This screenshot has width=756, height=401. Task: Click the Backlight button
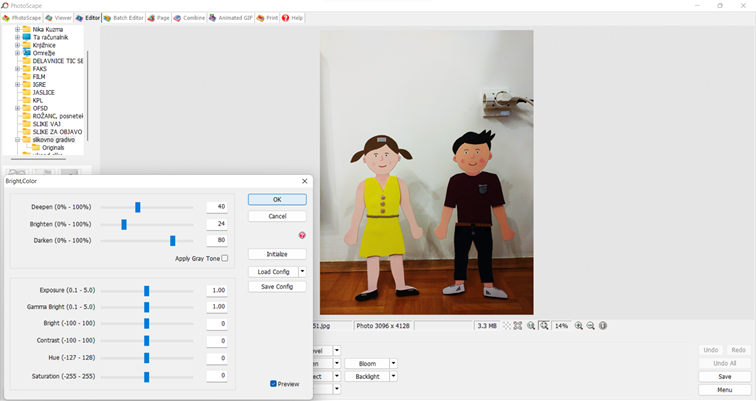(x=367, y=376)
